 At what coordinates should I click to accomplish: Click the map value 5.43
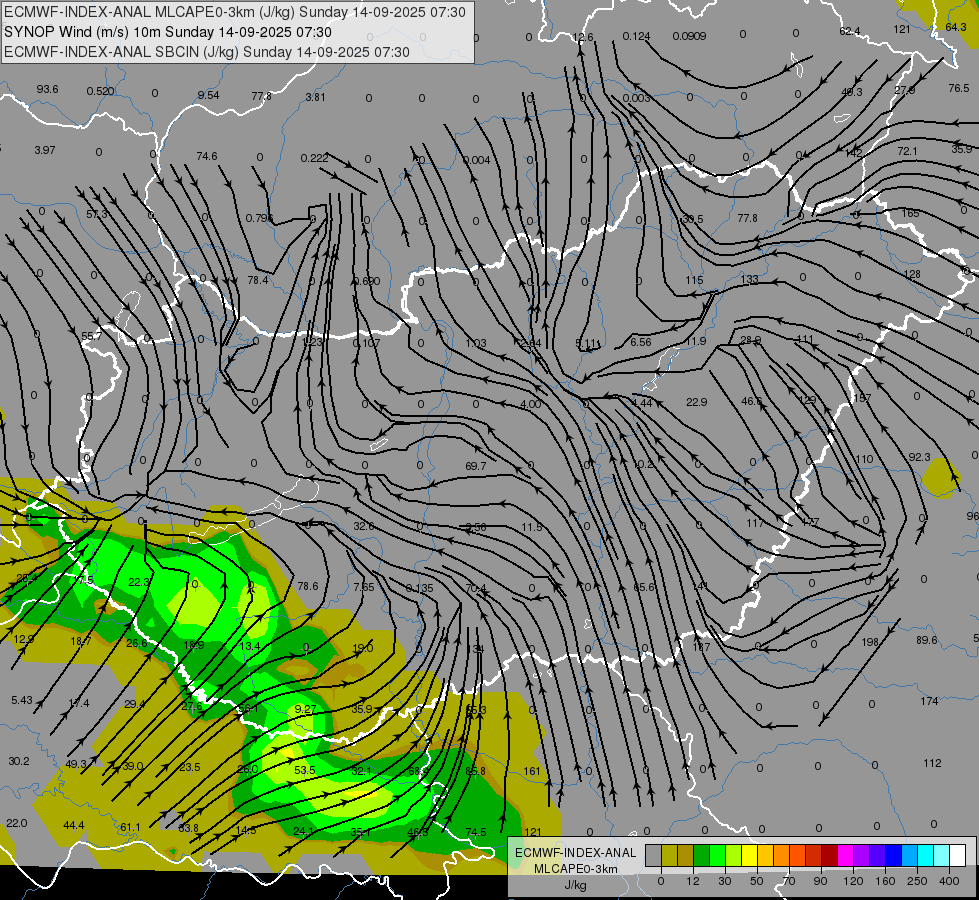pos(22,700)
